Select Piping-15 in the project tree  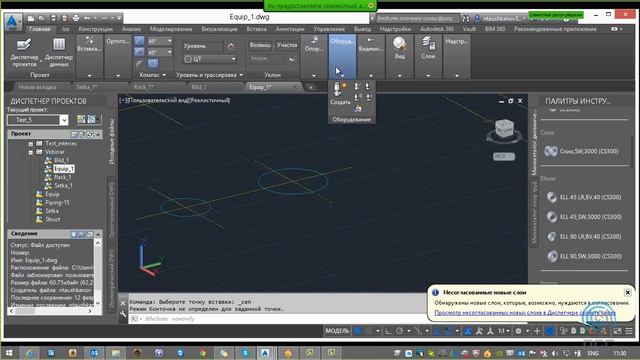click(57, 202)
